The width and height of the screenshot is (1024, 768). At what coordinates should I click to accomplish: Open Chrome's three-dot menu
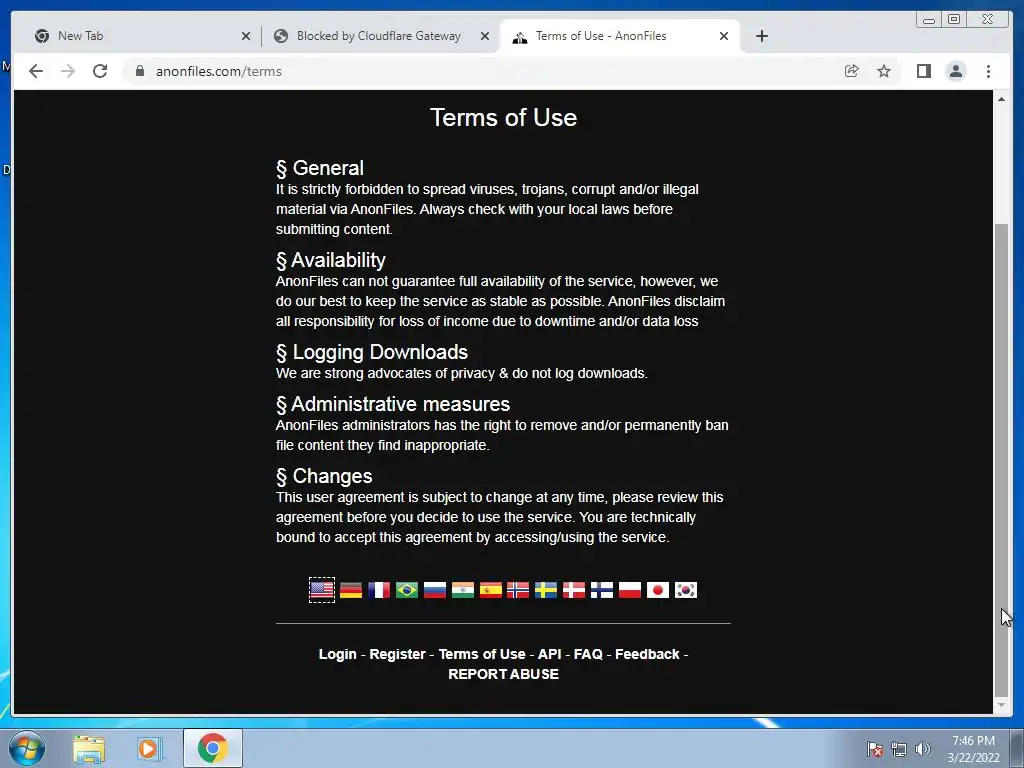coord(988,71)
